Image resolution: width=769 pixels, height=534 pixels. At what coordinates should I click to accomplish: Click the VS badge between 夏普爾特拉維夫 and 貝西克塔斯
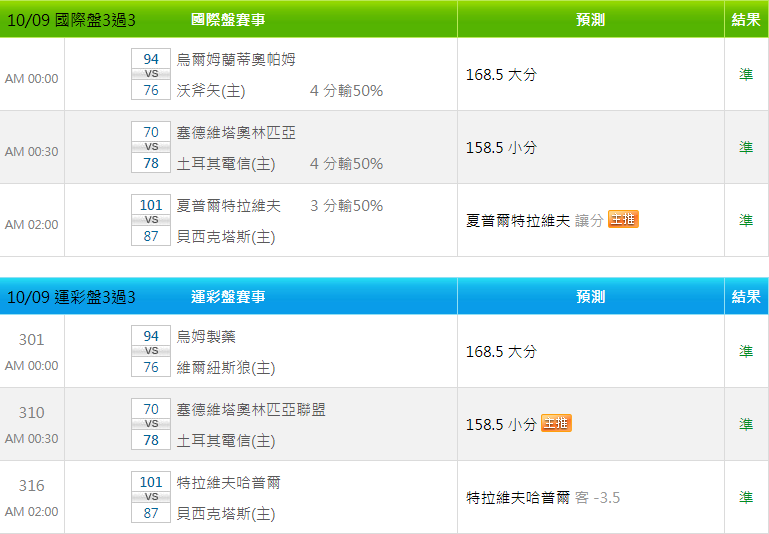[x=151, y=220]
